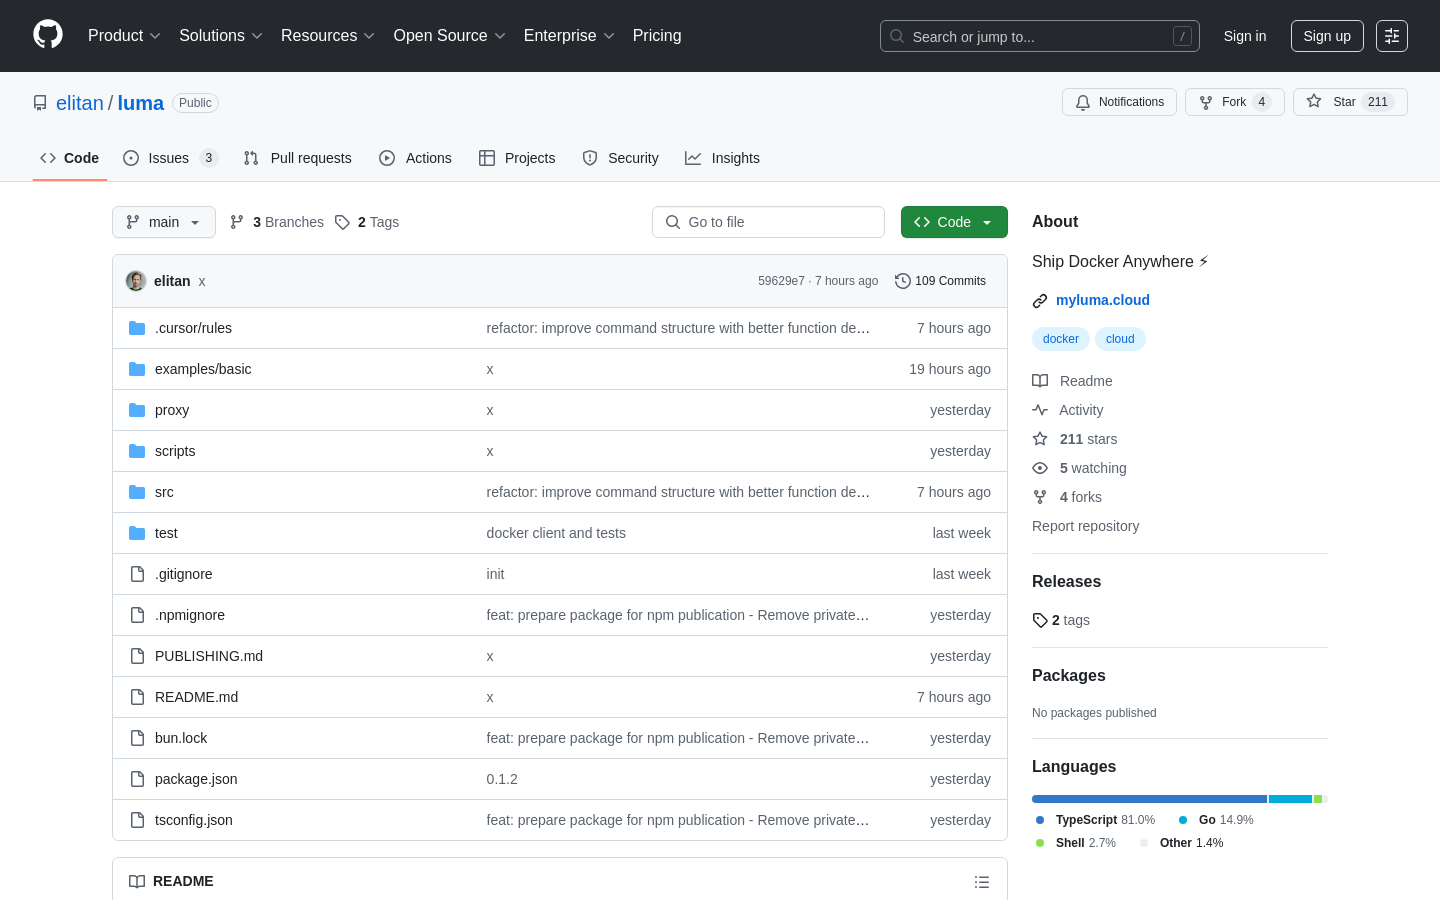Open the examples/basic folder icon
This screenshot has height=900, width=1440.
click(137, 369)
